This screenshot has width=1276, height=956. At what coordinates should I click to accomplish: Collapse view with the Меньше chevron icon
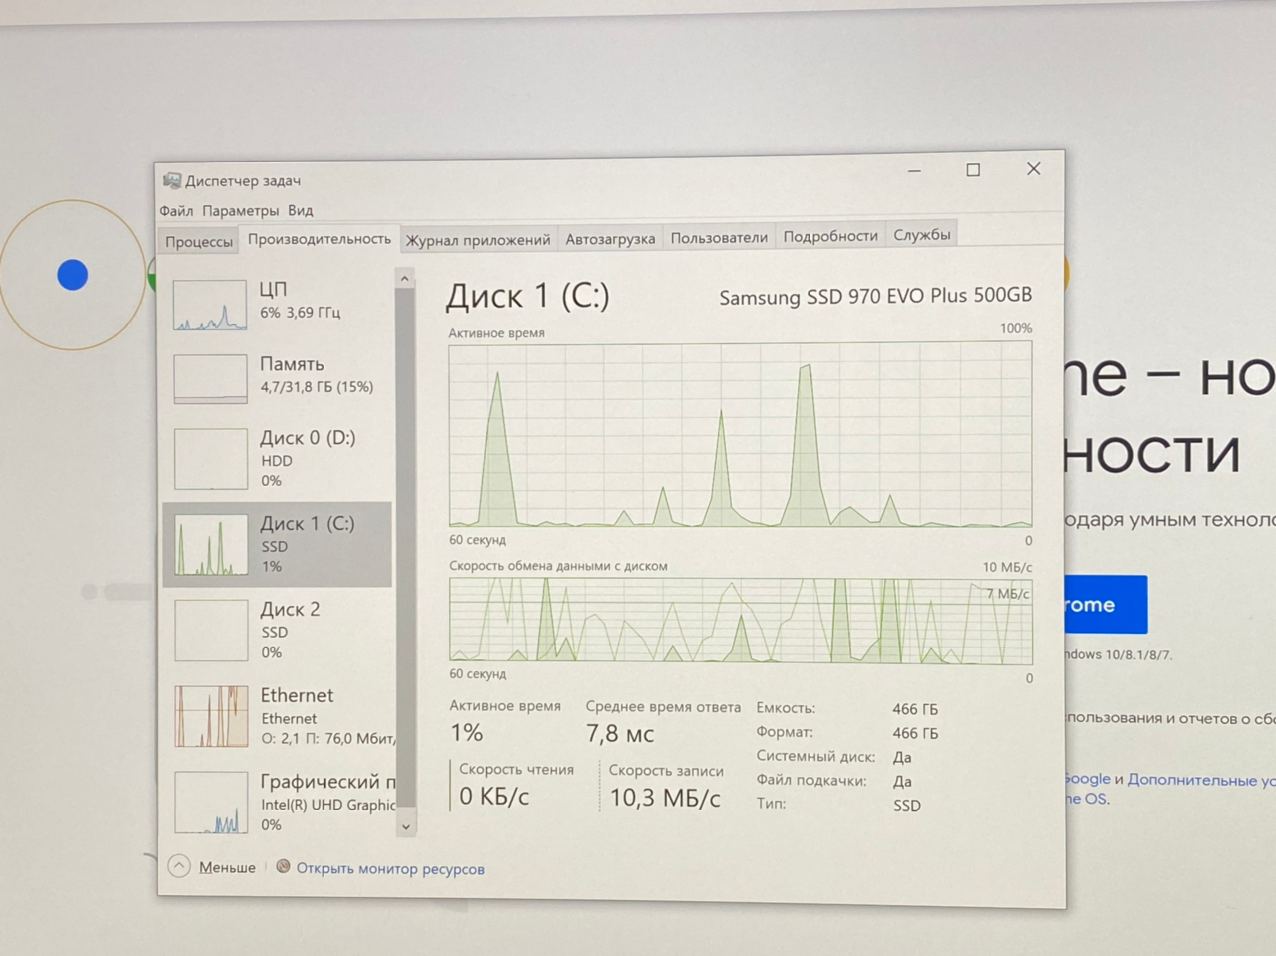pyautogui.click(x=179, y=867)
